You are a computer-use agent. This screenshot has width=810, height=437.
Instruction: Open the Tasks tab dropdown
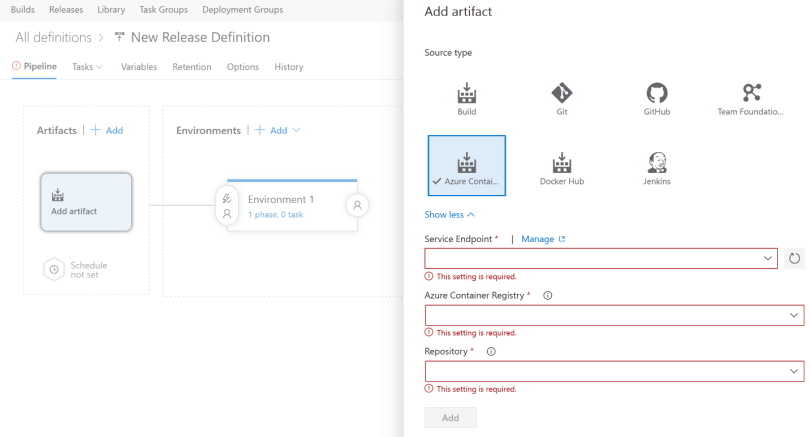87,67
